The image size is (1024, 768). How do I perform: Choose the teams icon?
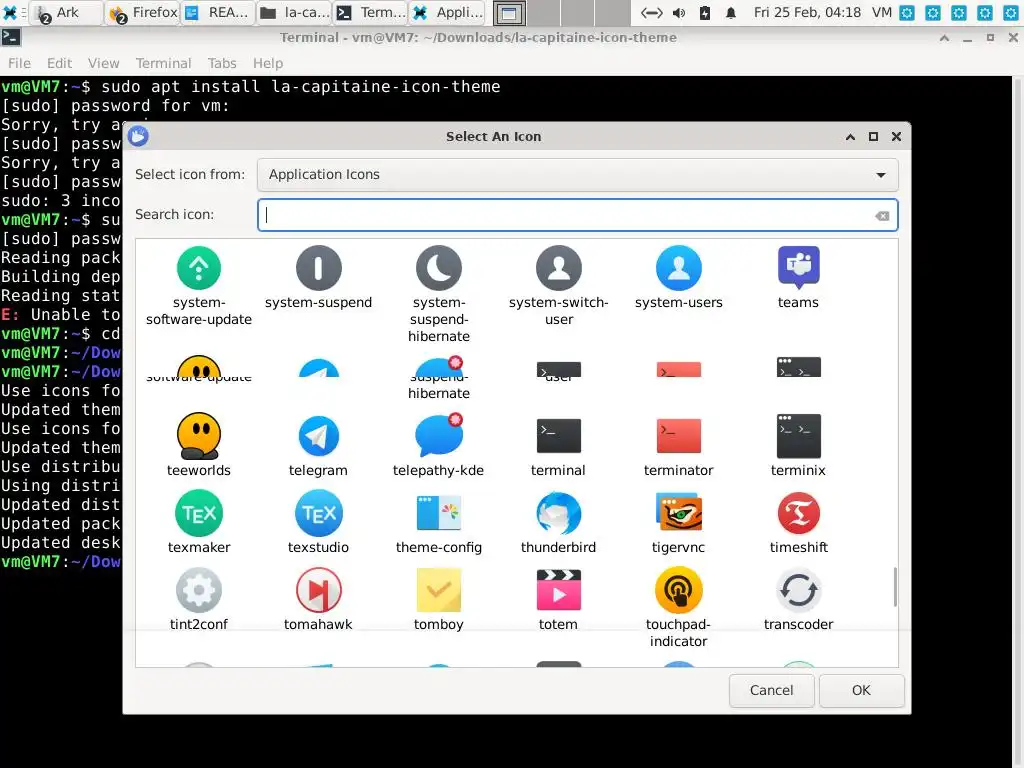(x=798, y=268)
